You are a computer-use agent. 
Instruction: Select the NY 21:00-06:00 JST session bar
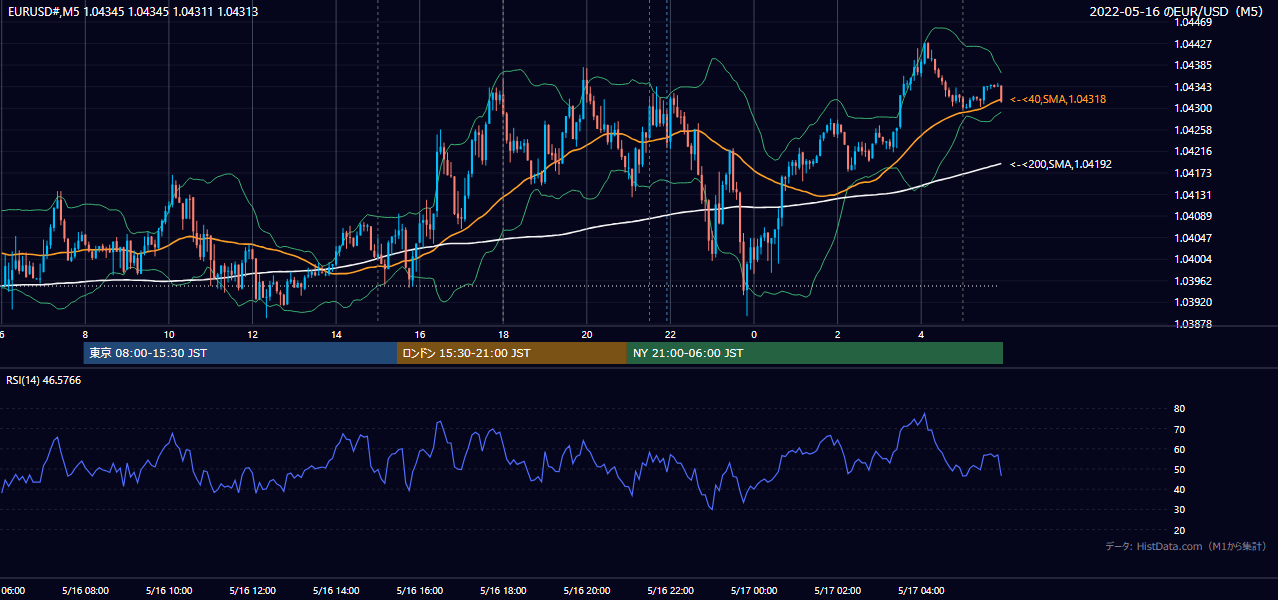tap(815, 353)
